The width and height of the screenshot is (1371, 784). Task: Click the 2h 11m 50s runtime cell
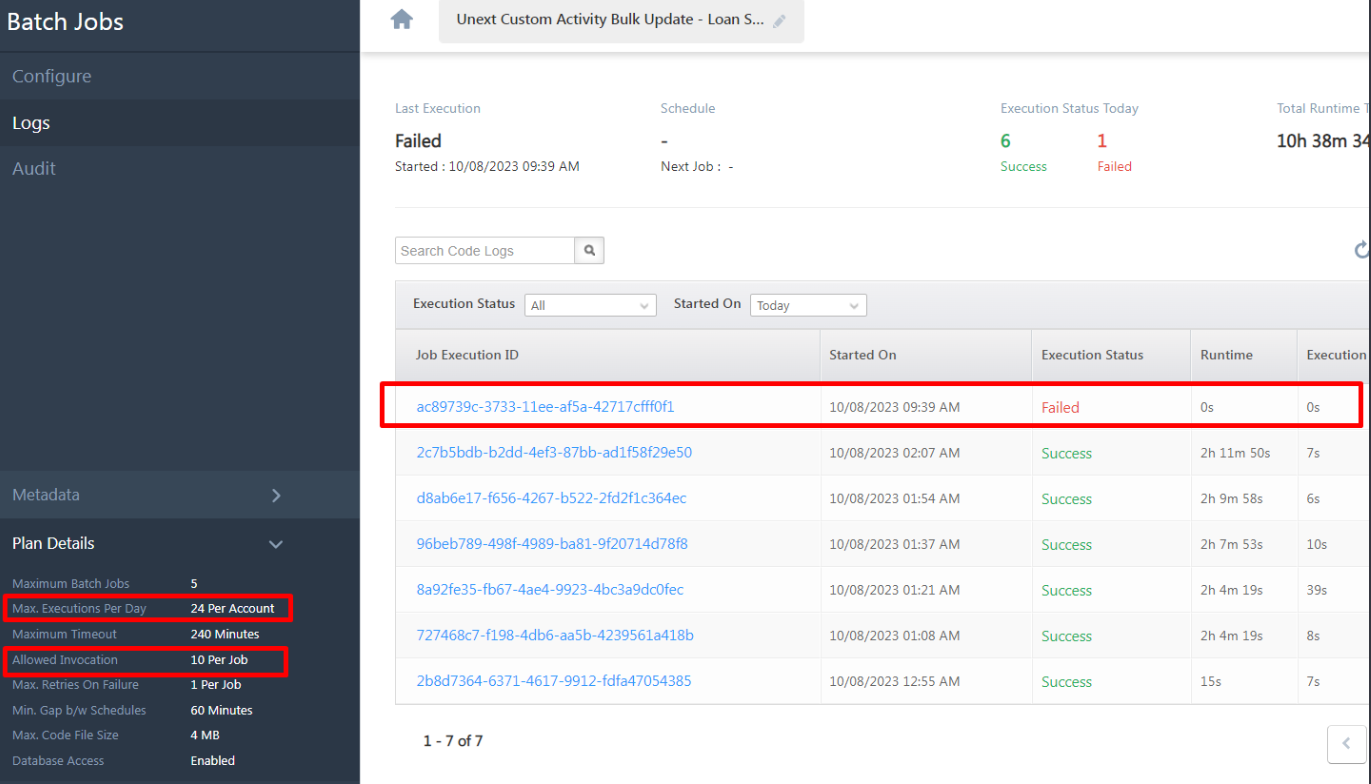point(1235,453)
